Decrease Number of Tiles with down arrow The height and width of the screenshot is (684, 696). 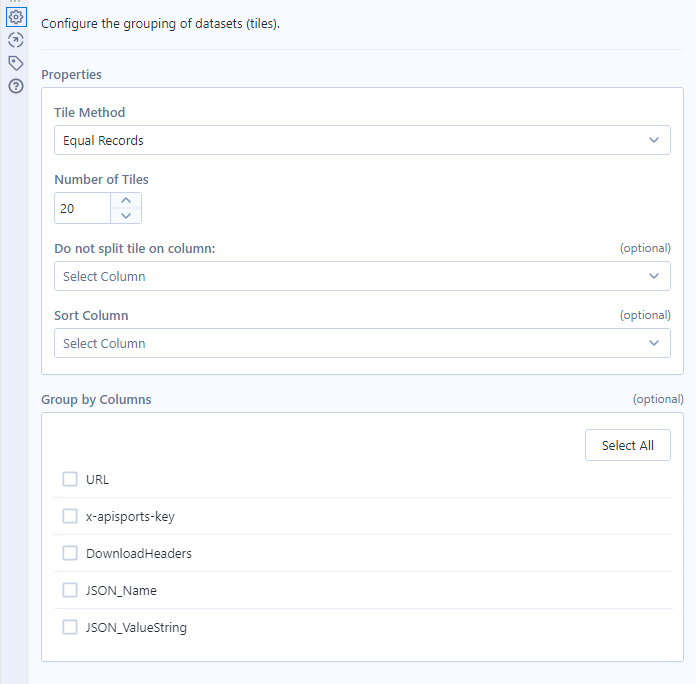click(x=126, y=216)
